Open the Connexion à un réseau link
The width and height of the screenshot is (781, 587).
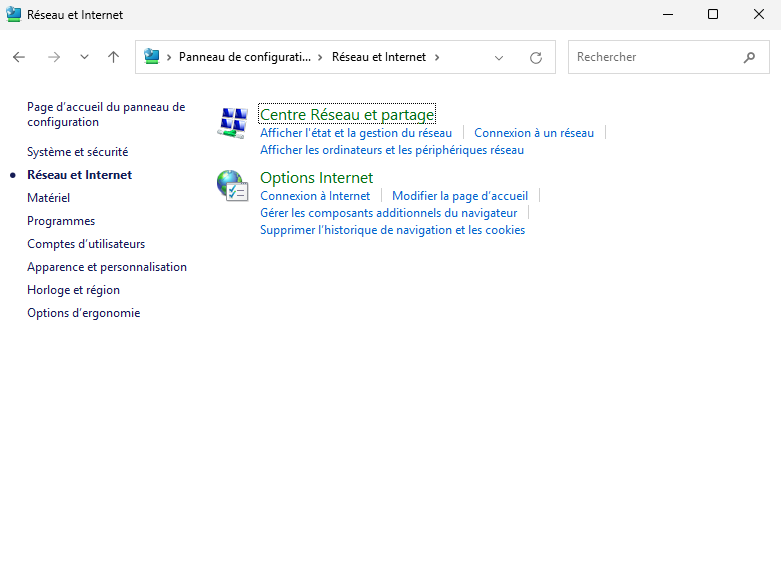533,133
